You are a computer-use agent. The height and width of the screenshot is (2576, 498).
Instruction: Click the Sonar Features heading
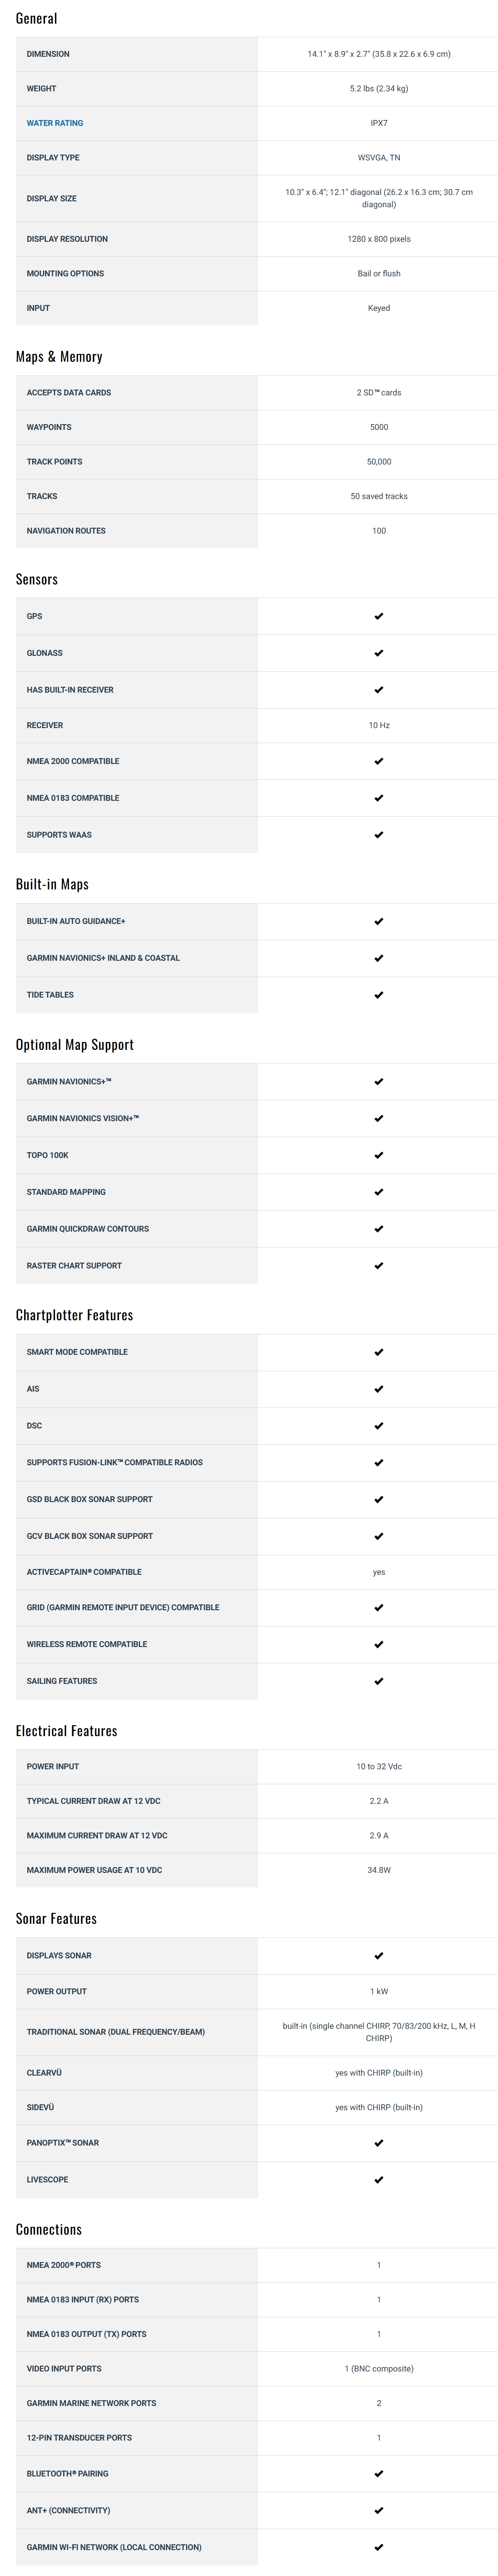coord(56,1918)
